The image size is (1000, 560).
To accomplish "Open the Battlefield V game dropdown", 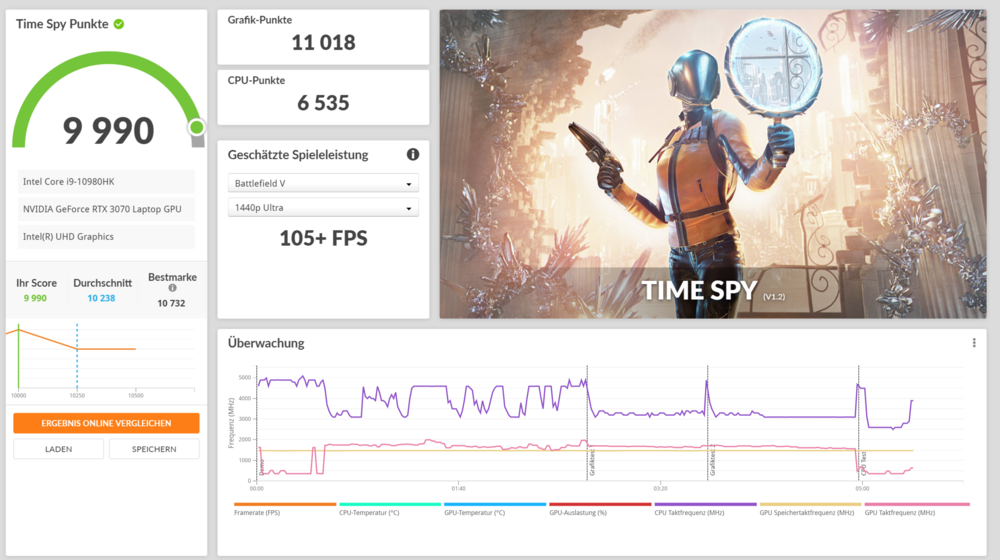I will [323, 184].
